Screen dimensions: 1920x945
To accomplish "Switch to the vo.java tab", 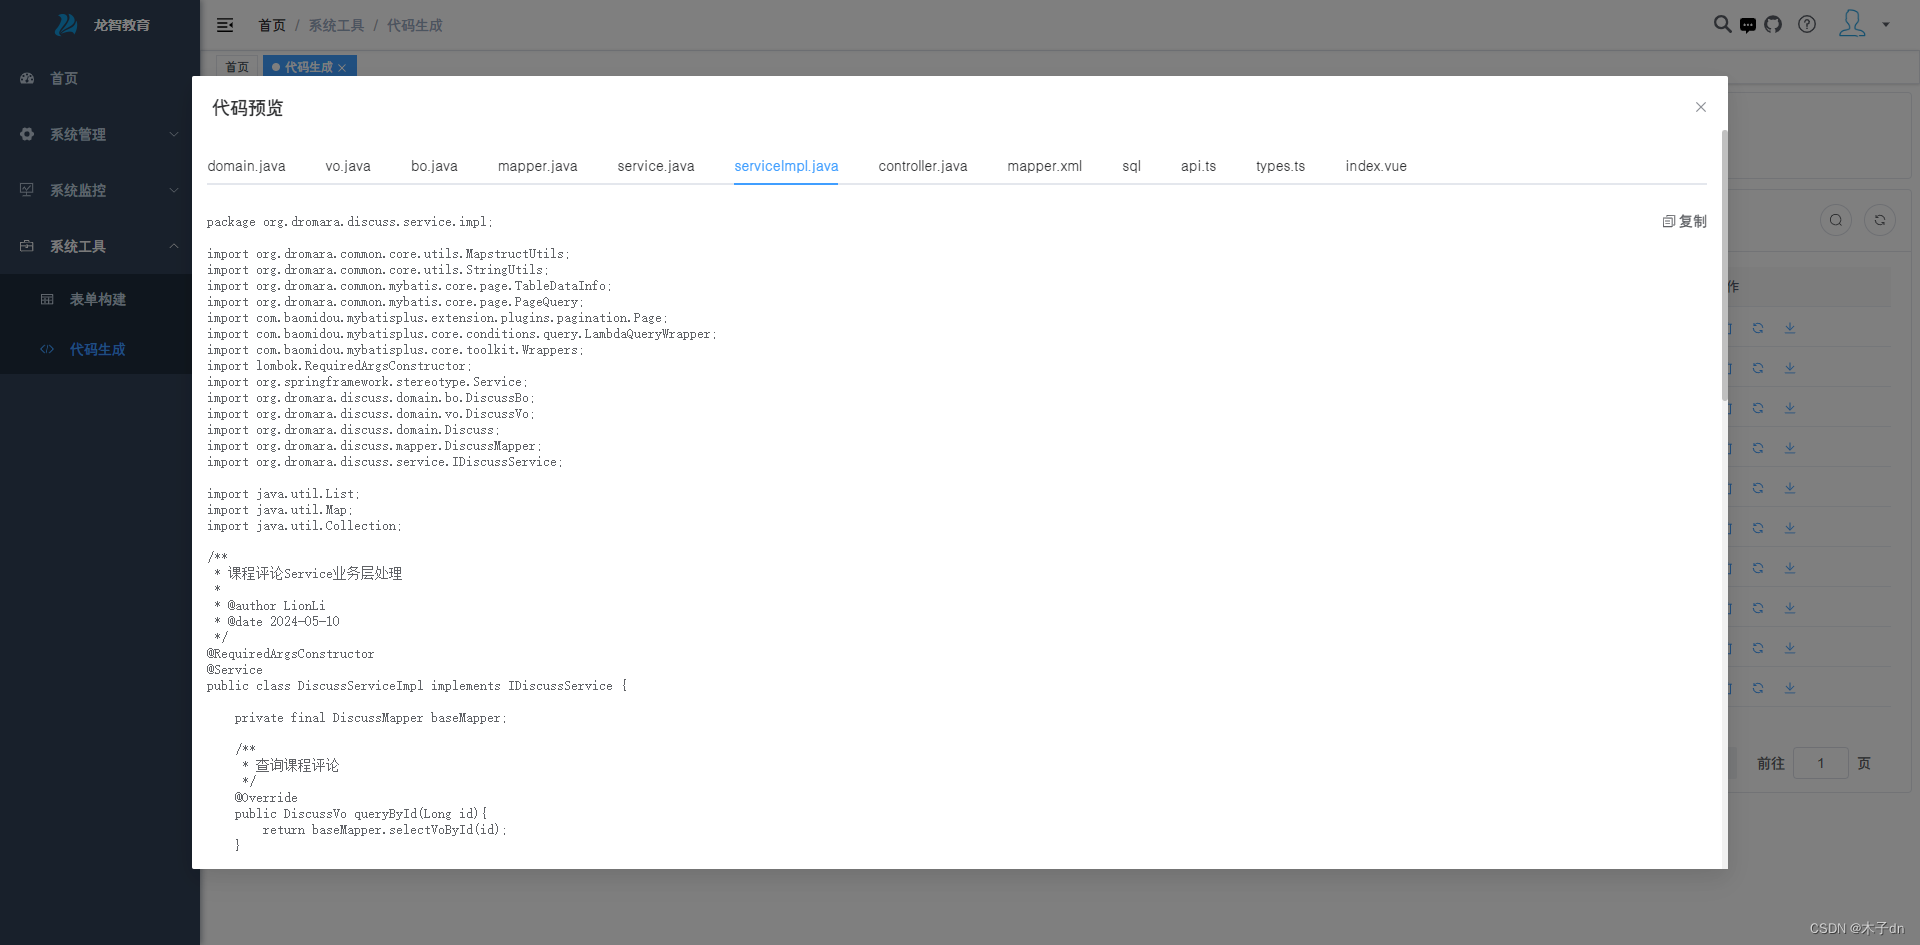I will click(x=348, y=166).
